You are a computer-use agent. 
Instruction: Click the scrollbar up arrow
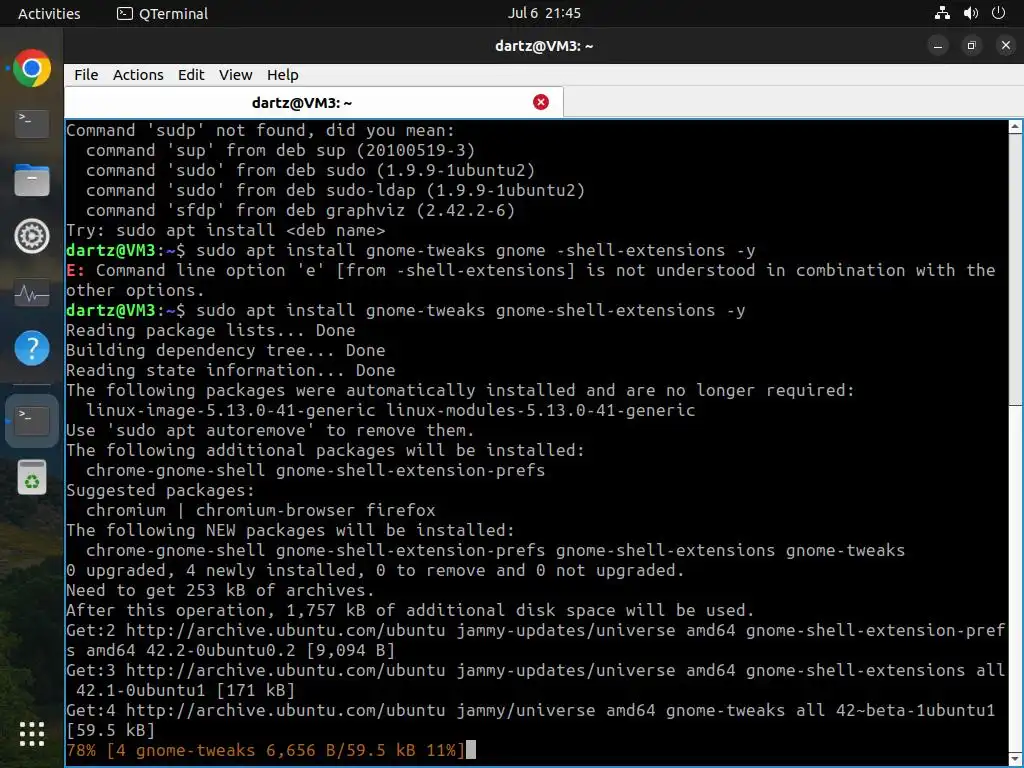click(1016, 127)
